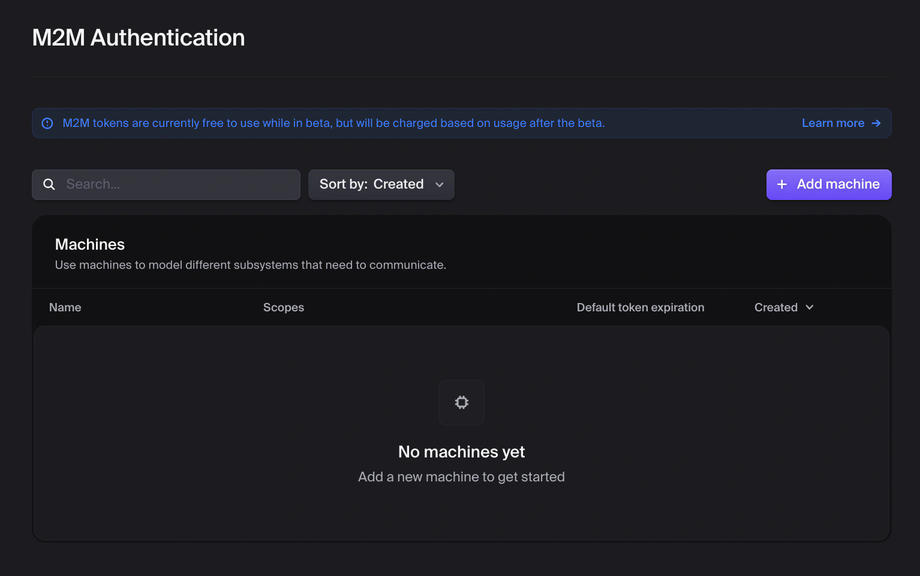
Task: Click the Add machine button
Action: 828,184
